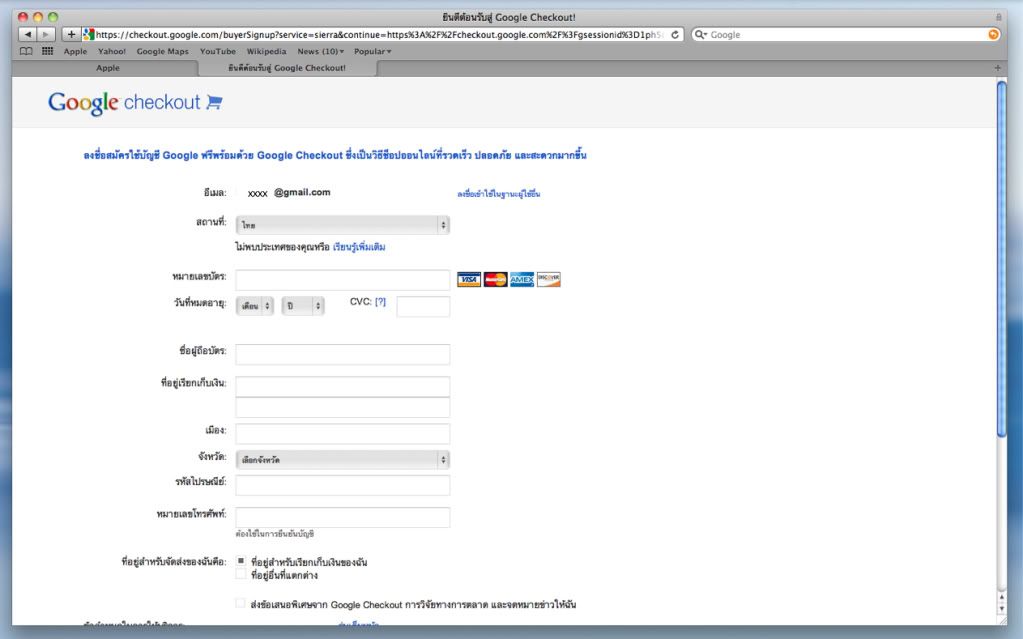The image size is (1023, 639).
Task: Click the phone number input field
Action: pos(343,517)
